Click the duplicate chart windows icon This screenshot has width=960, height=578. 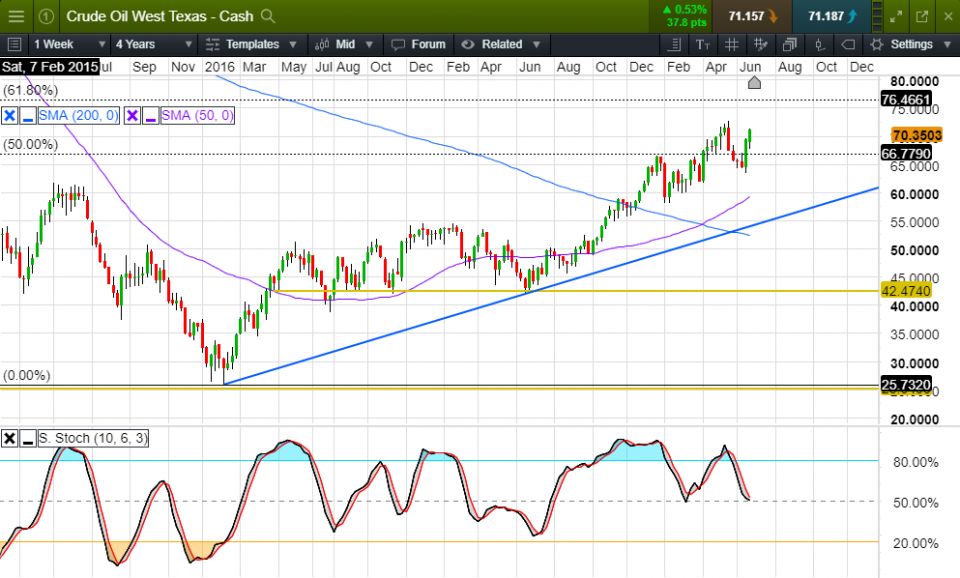tap(790, 44)
